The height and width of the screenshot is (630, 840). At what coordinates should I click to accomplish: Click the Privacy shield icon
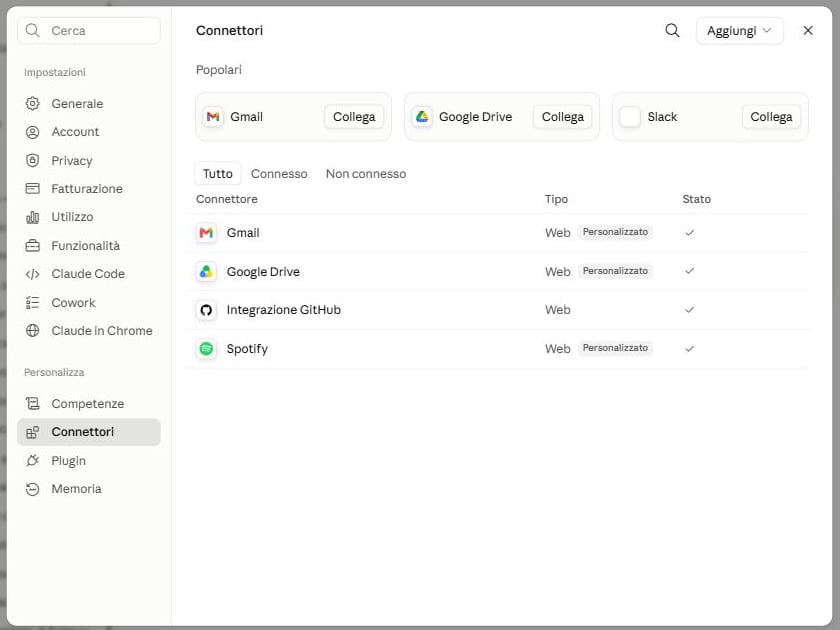tap(33, 160)
